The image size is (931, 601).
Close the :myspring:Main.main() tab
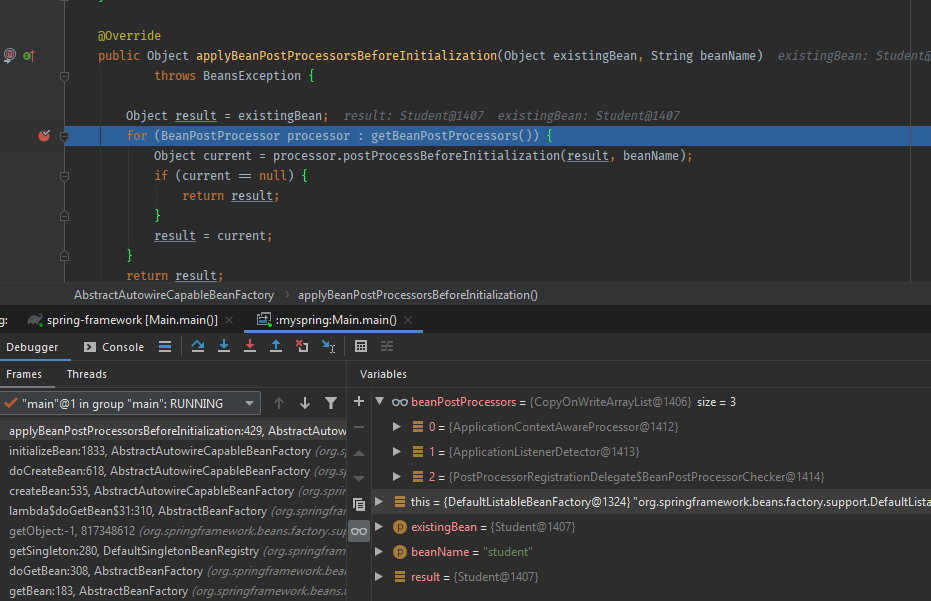click(x=408, y=320)
